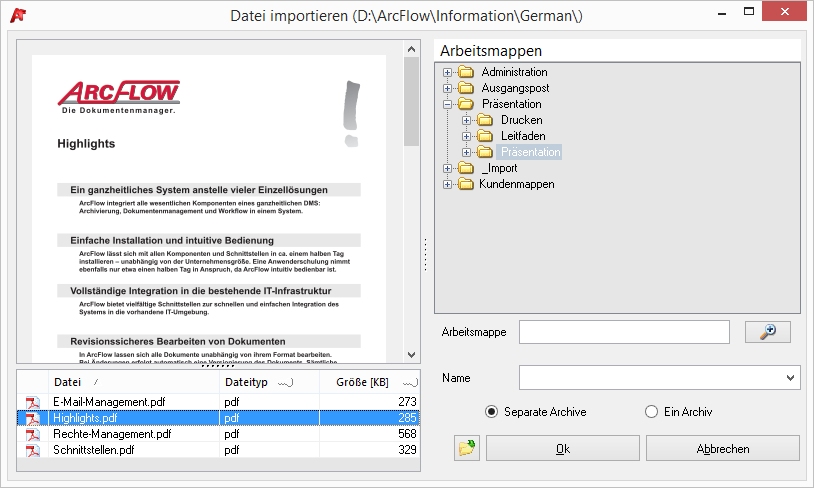This screenshot has width=814, height=488.
Task: Sort file list by Datei column
Action: pos(134,382)
